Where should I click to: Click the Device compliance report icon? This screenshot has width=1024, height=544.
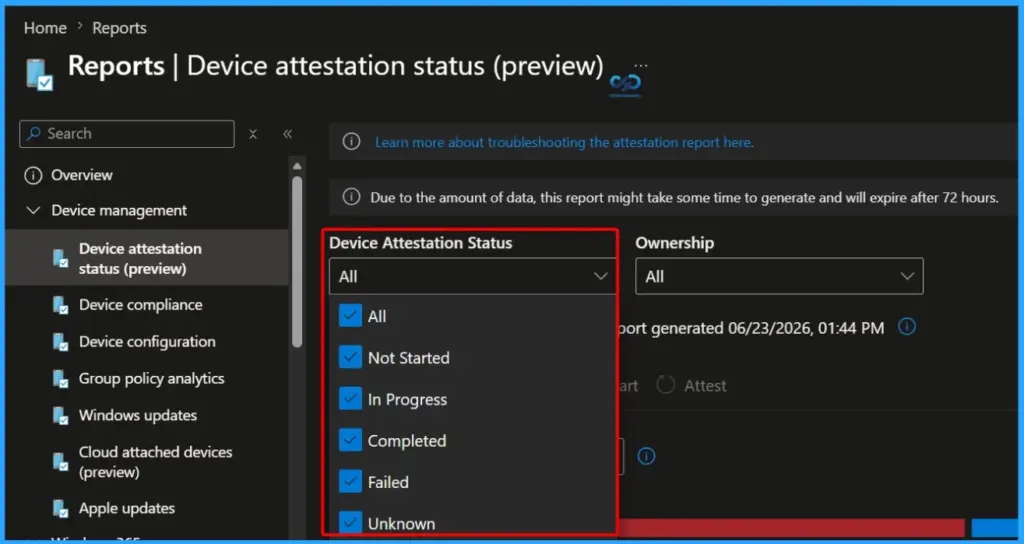pos(60,305)
